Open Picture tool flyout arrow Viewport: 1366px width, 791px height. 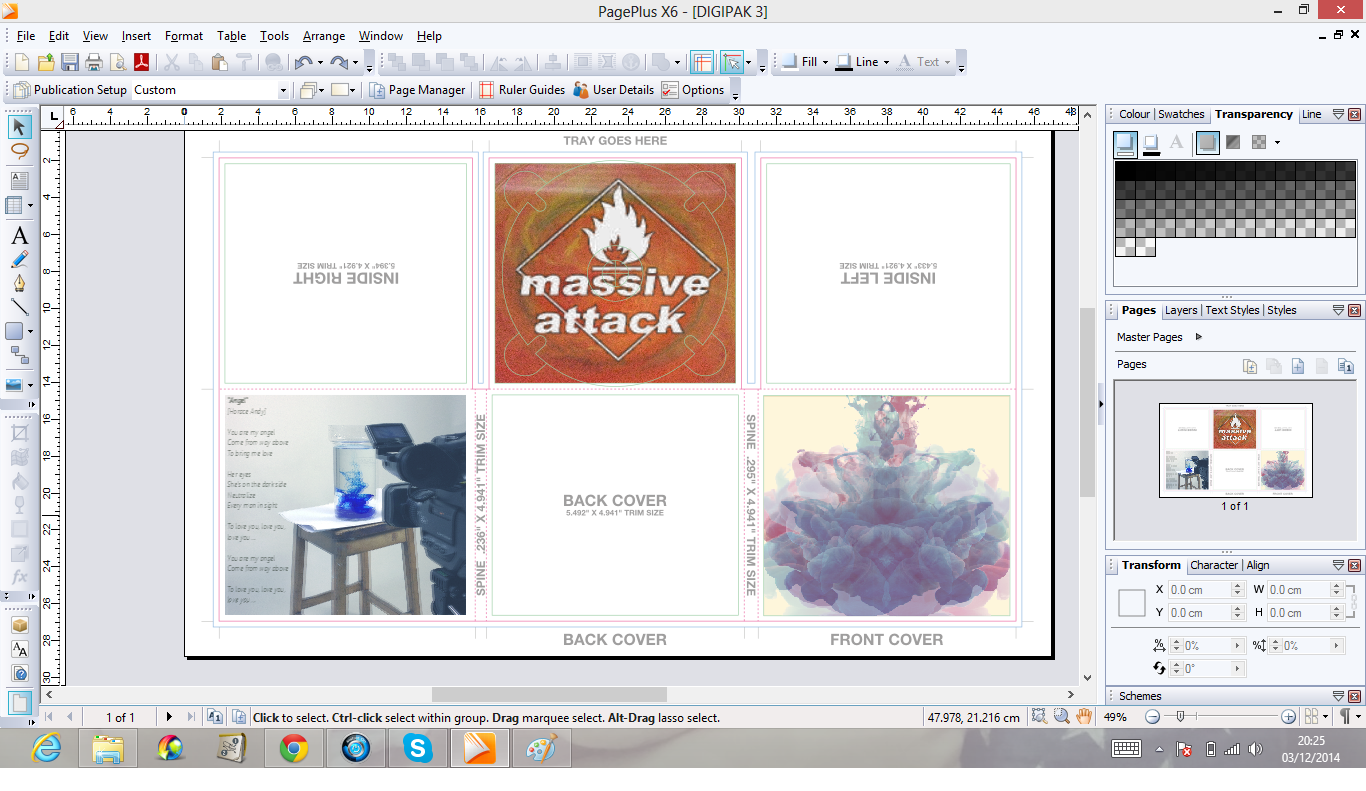point(30,385)
